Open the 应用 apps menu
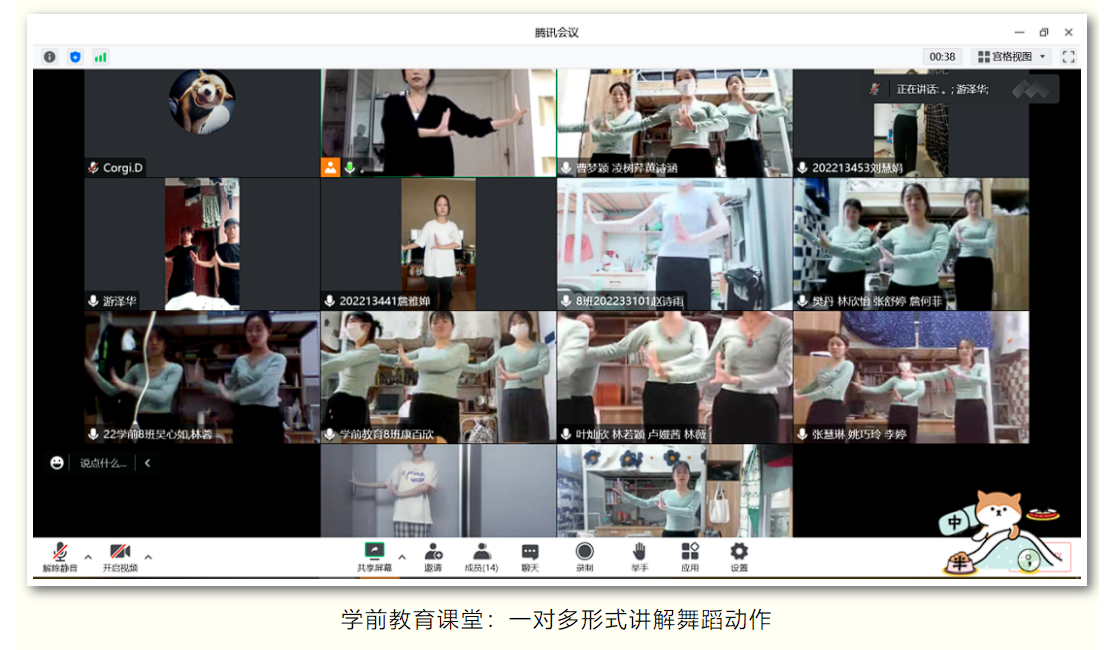The height and width of the screenshot is (650, 1115). pyautogui.click(x=690, y=554)
